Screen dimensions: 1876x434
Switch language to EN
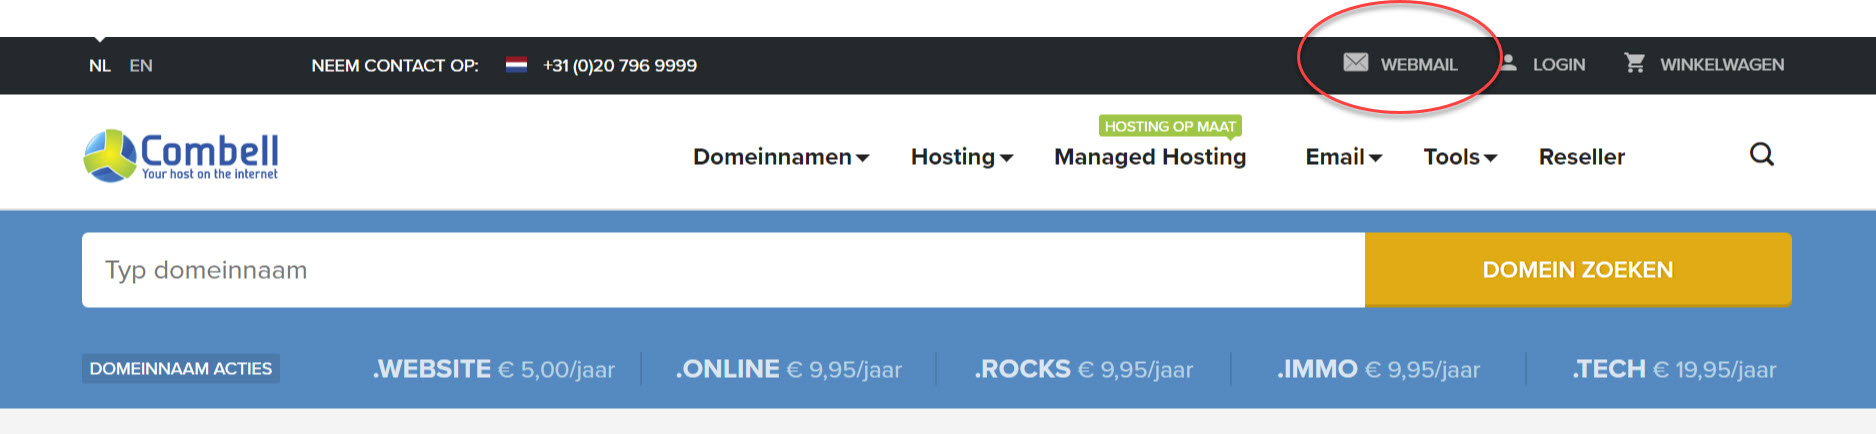coord(141,66)
